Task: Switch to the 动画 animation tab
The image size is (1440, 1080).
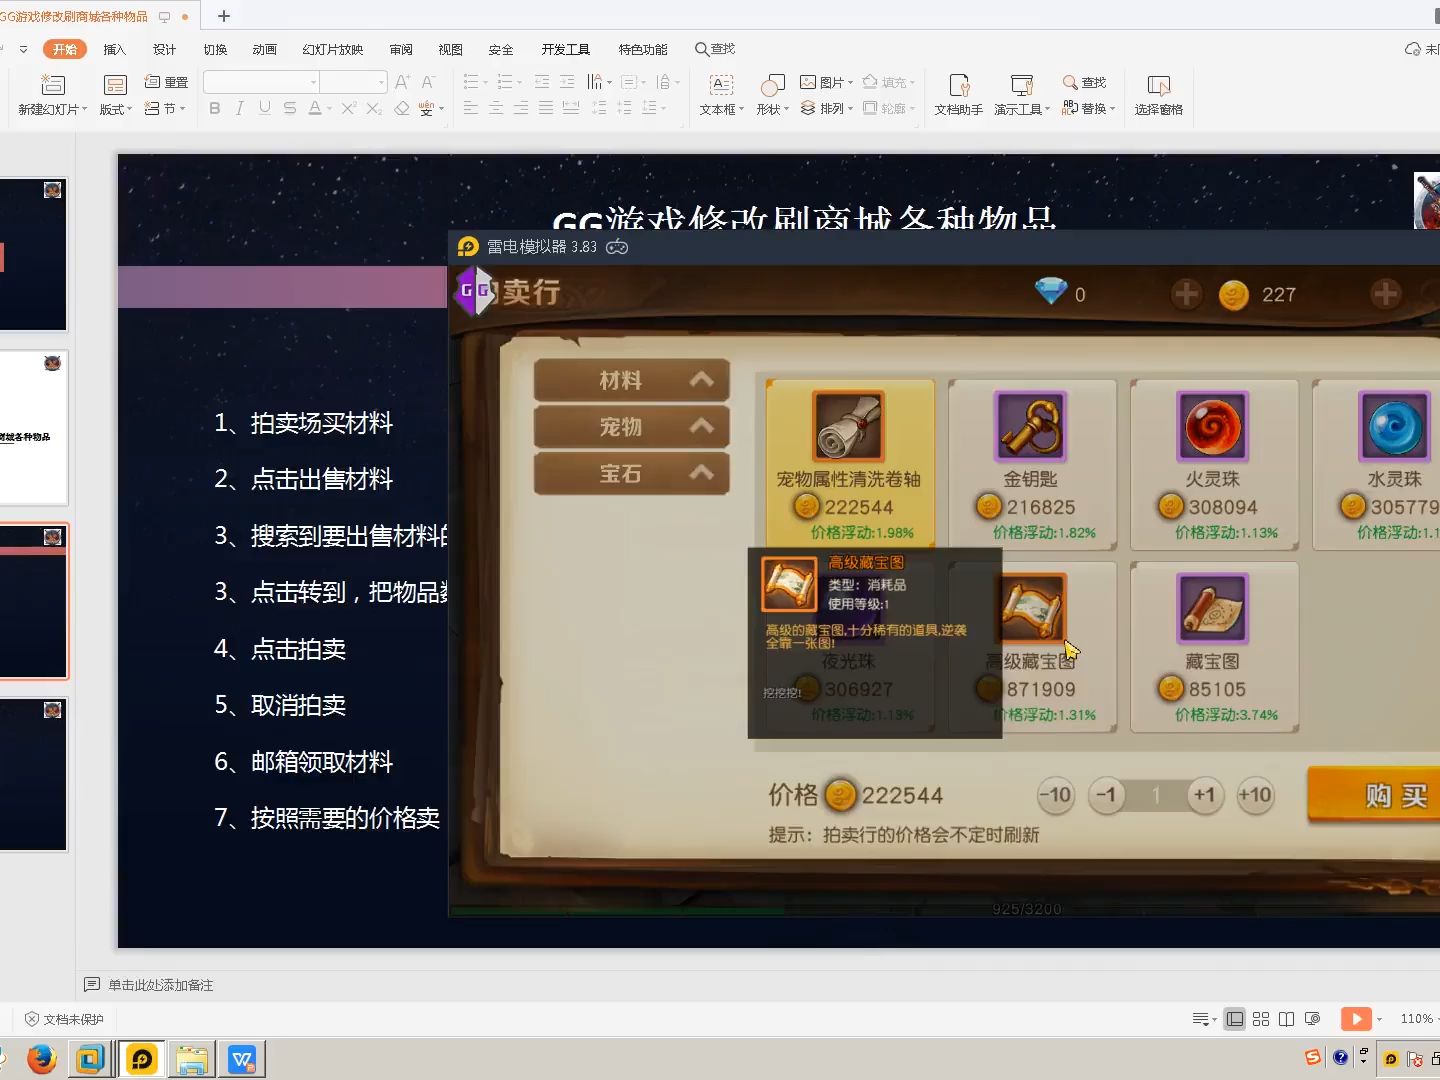Action: click(264, 49)
